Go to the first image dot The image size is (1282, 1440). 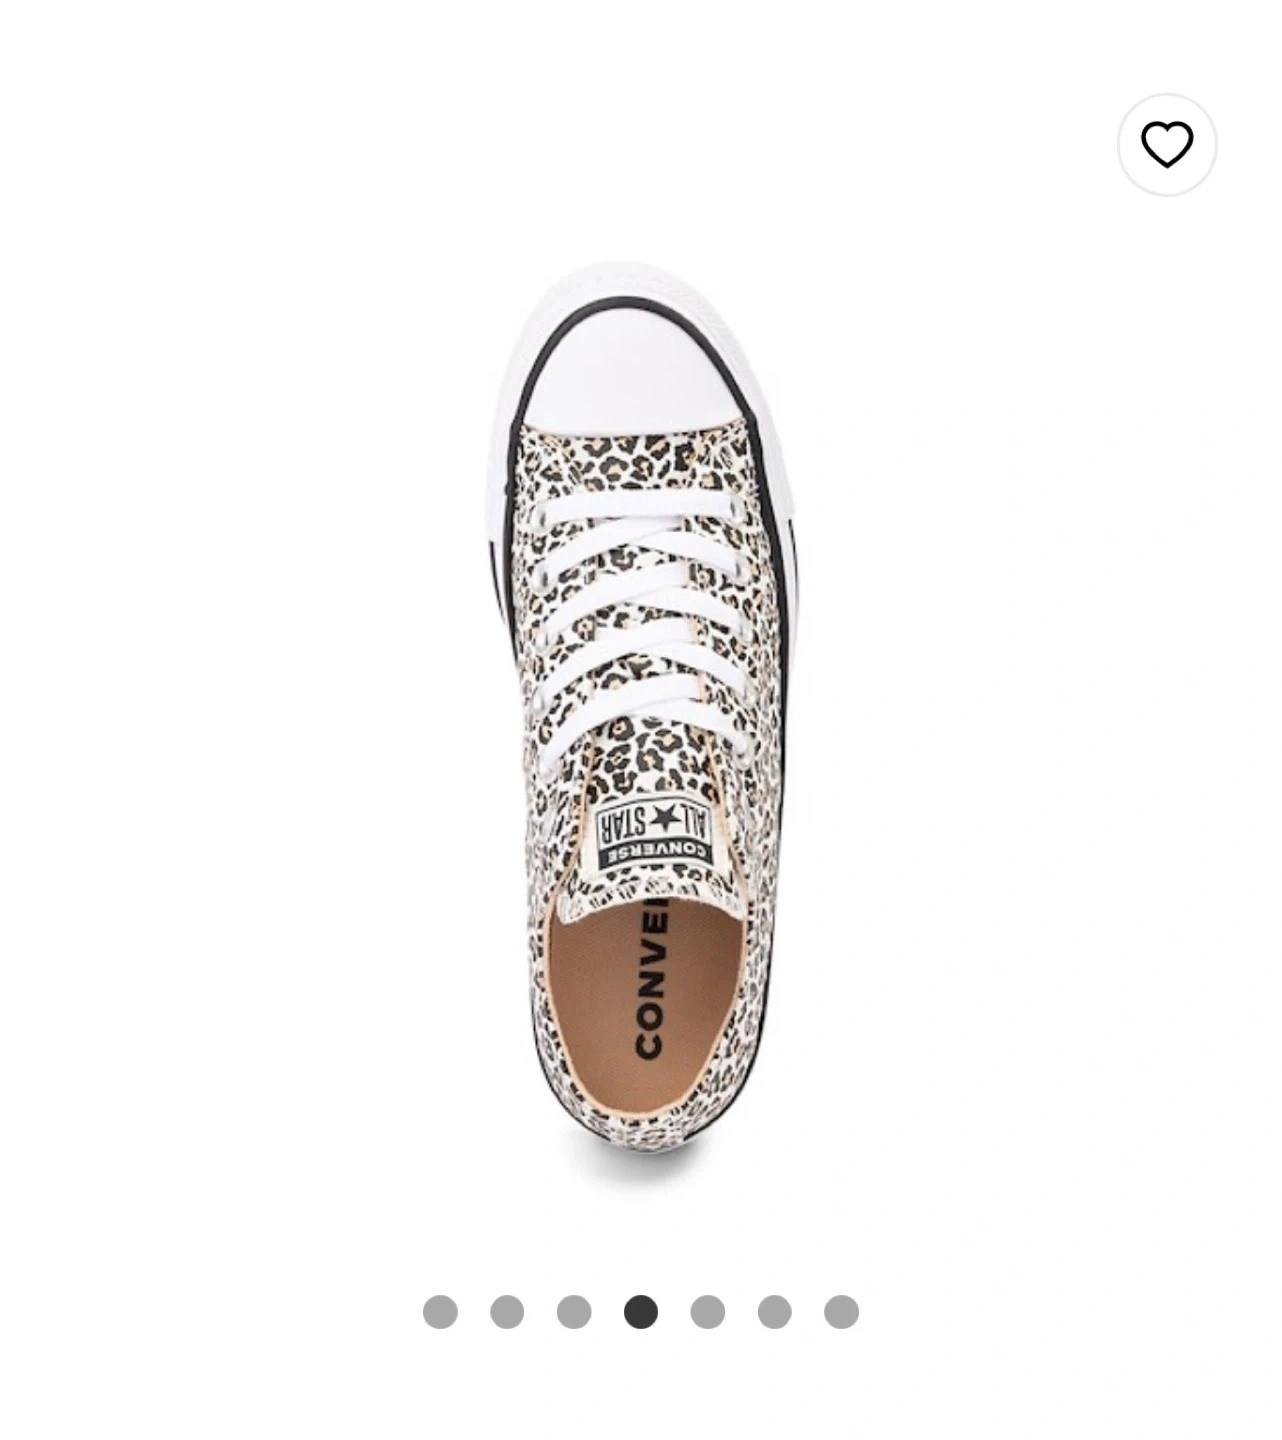tap(440, 1311)
